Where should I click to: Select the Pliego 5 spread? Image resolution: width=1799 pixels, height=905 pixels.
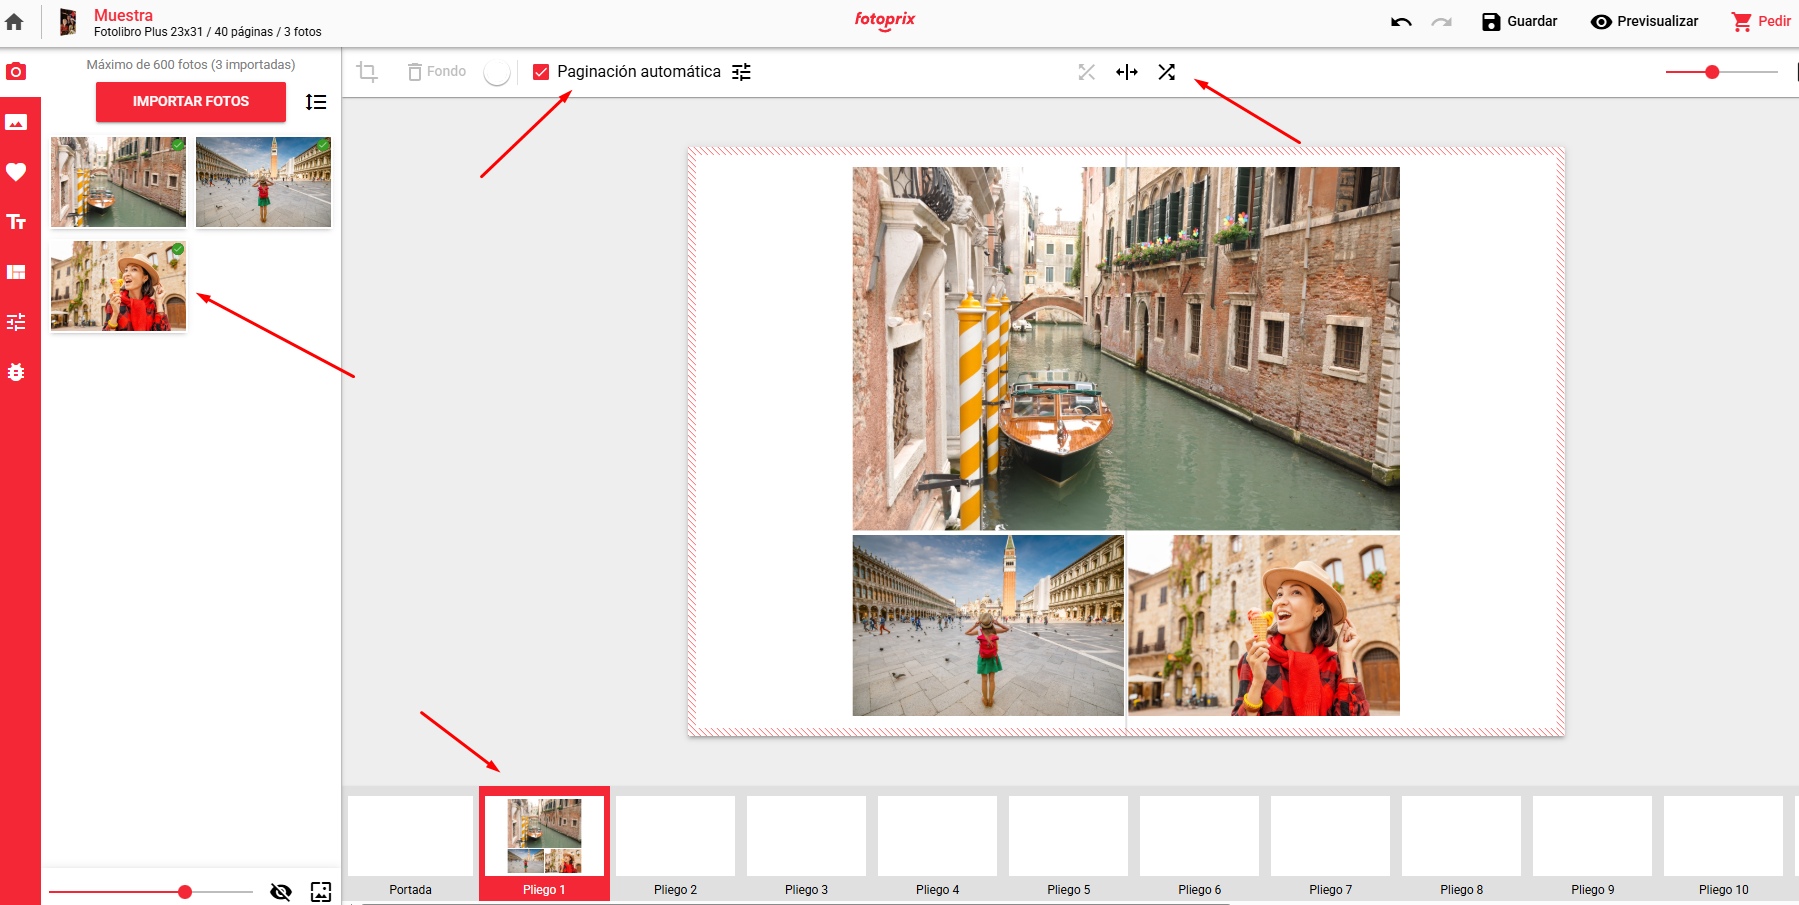[x=1069, y=845]
